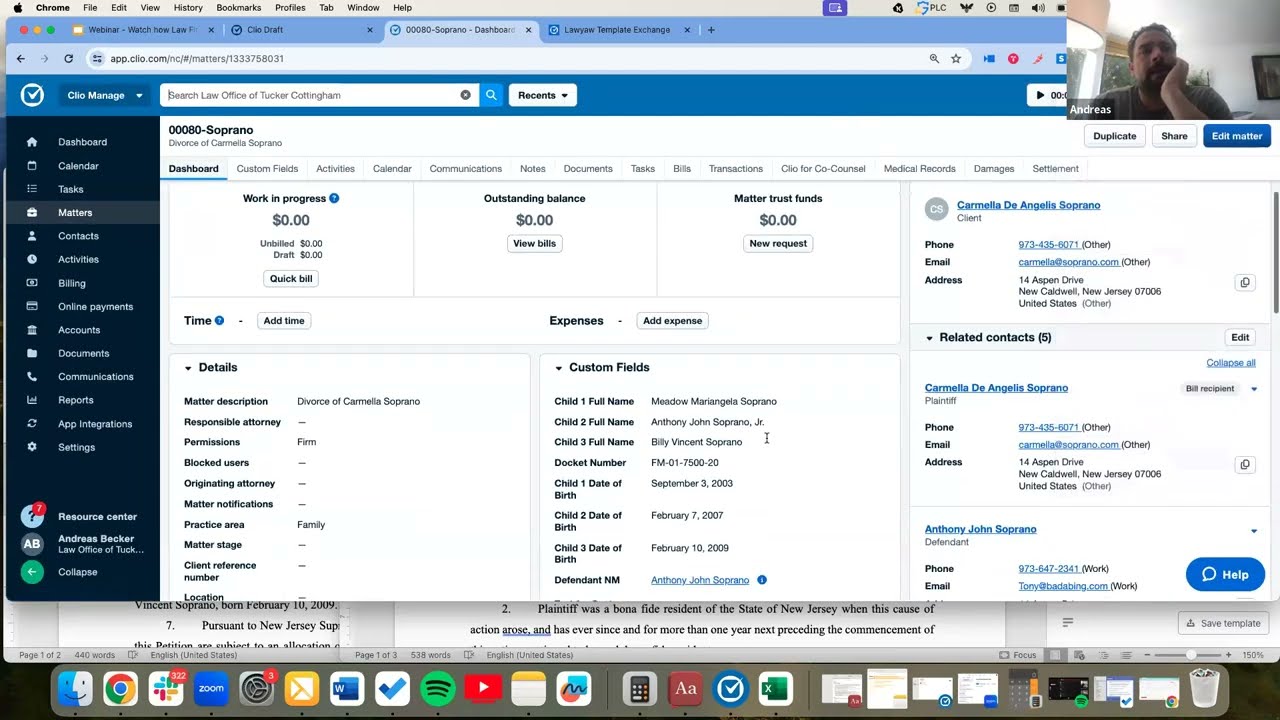1280x720 pixels.
Task: Click Work in progress info icon
Action: pyautogui.click(x=334, y=198)
